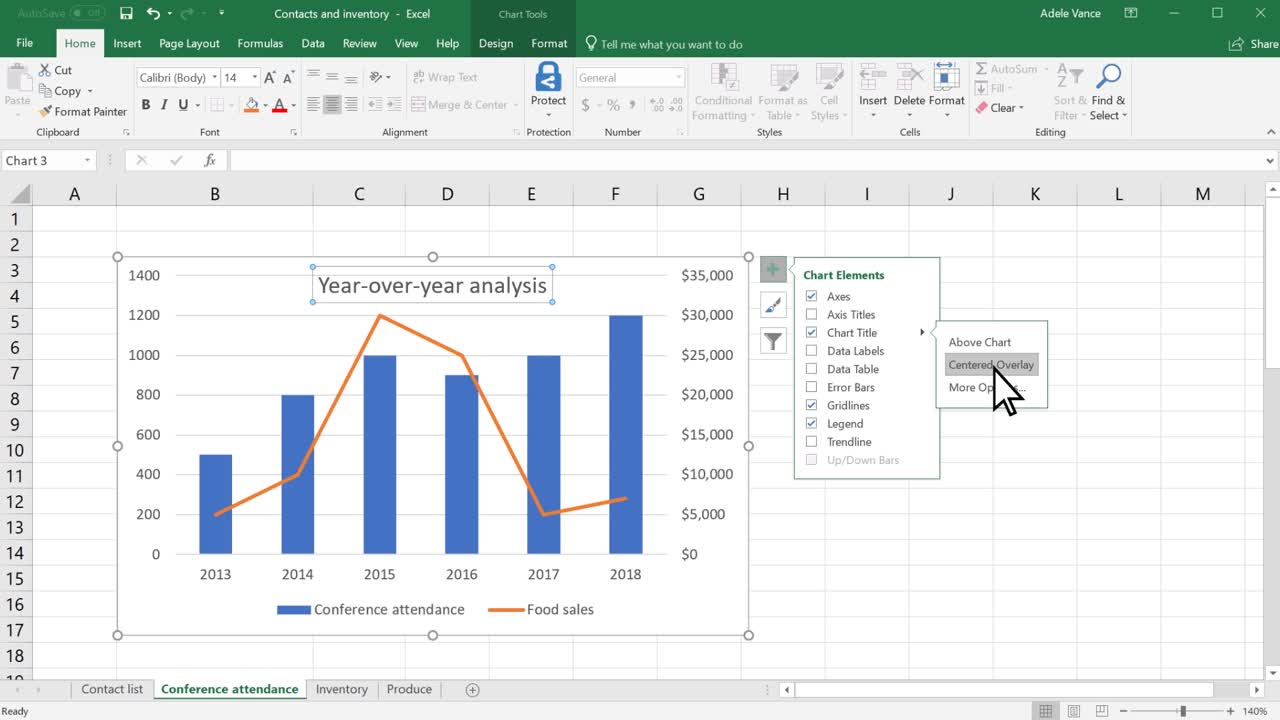This screenshot has height=720, width=1280.
Task: Select the Produce sheet tab
Action: point(409,689)
